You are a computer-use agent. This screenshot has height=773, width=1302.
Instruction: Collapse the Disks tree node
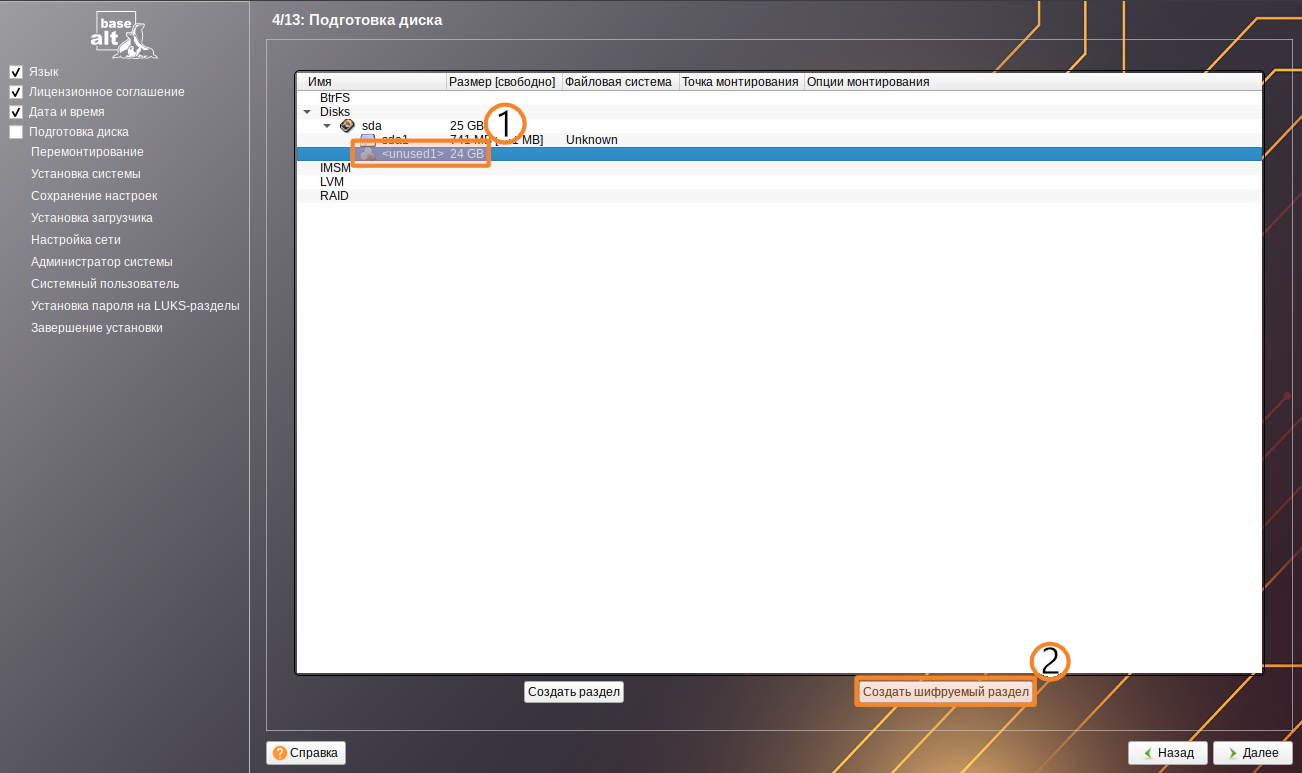308,112
